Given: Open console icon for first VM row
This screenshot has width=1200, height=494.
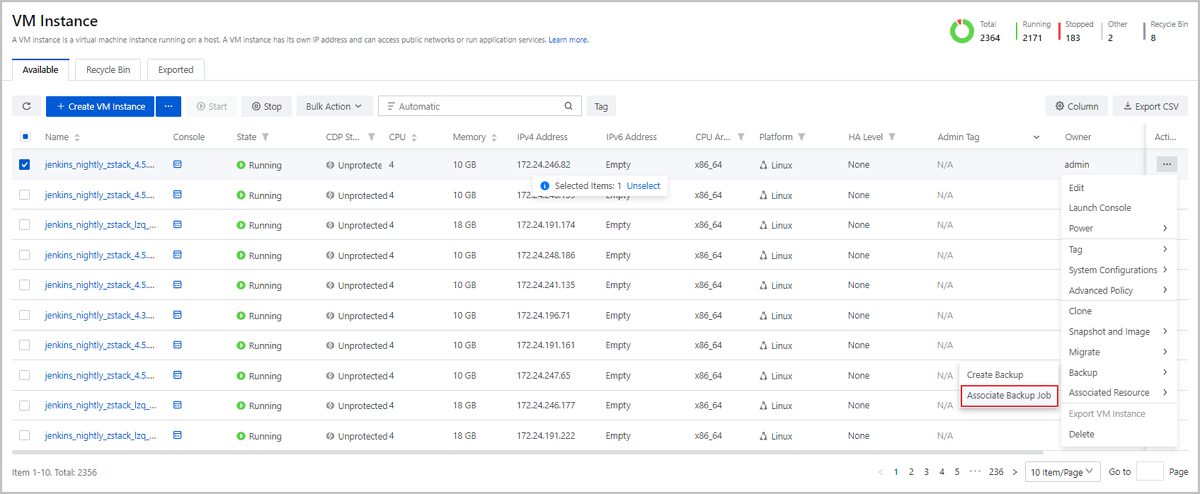Looking at the screenshot, I should coord(178,165).
